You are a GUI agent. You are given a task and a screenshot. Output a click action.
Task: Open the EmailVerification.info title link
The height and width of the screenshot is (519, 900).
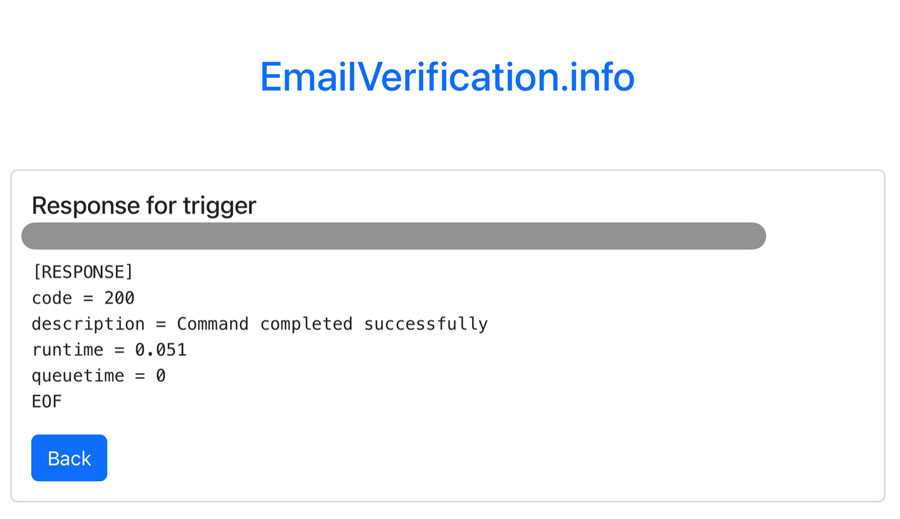point(447,77)
